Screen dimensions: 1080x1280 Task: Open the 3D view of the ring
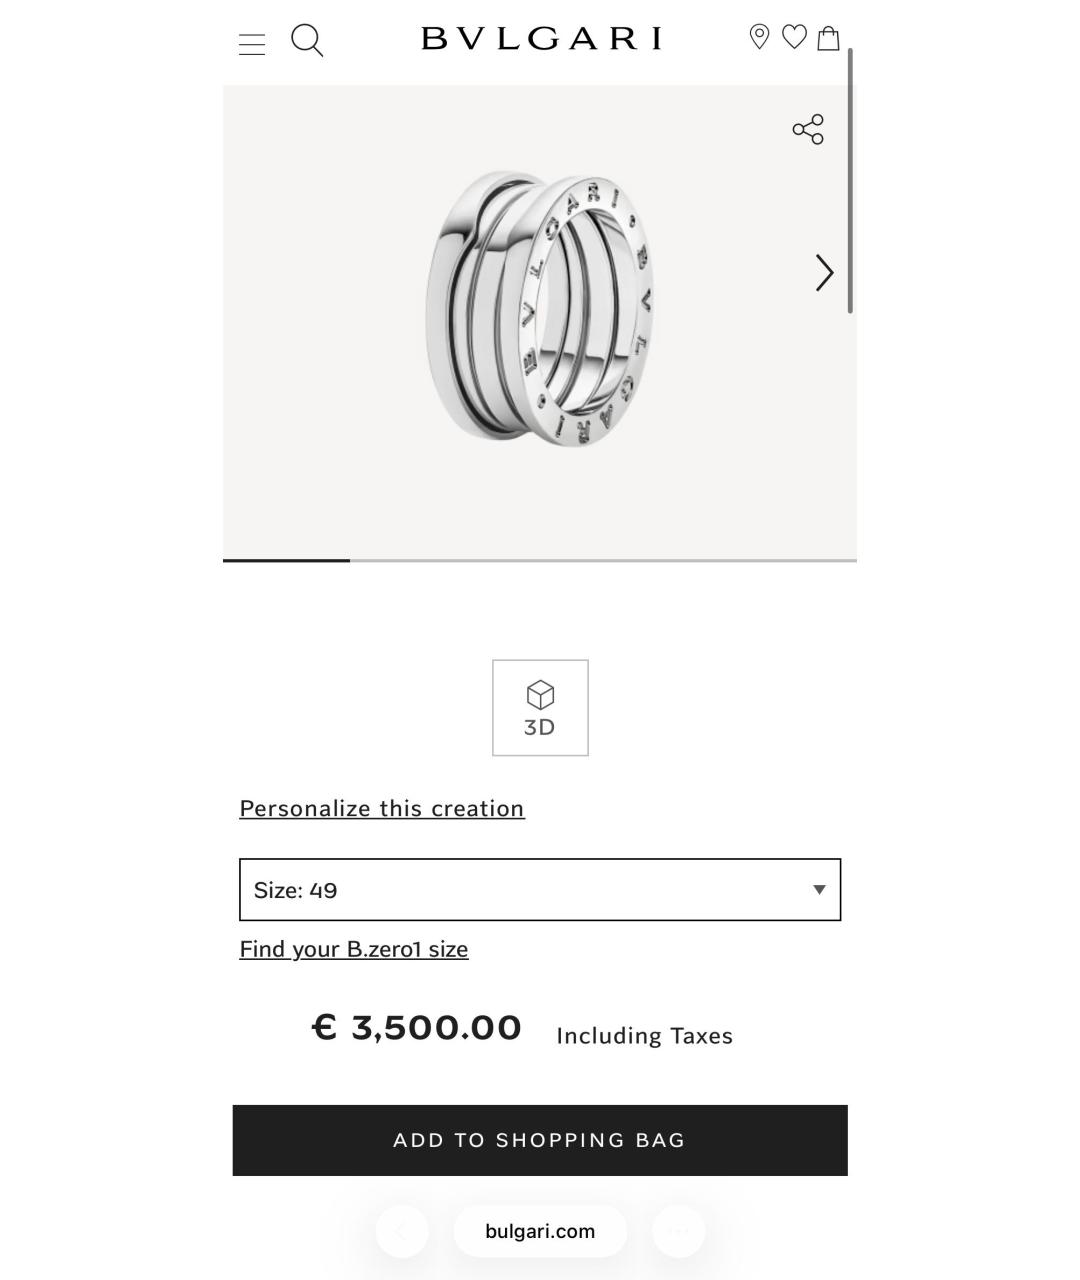pos(539,707)
